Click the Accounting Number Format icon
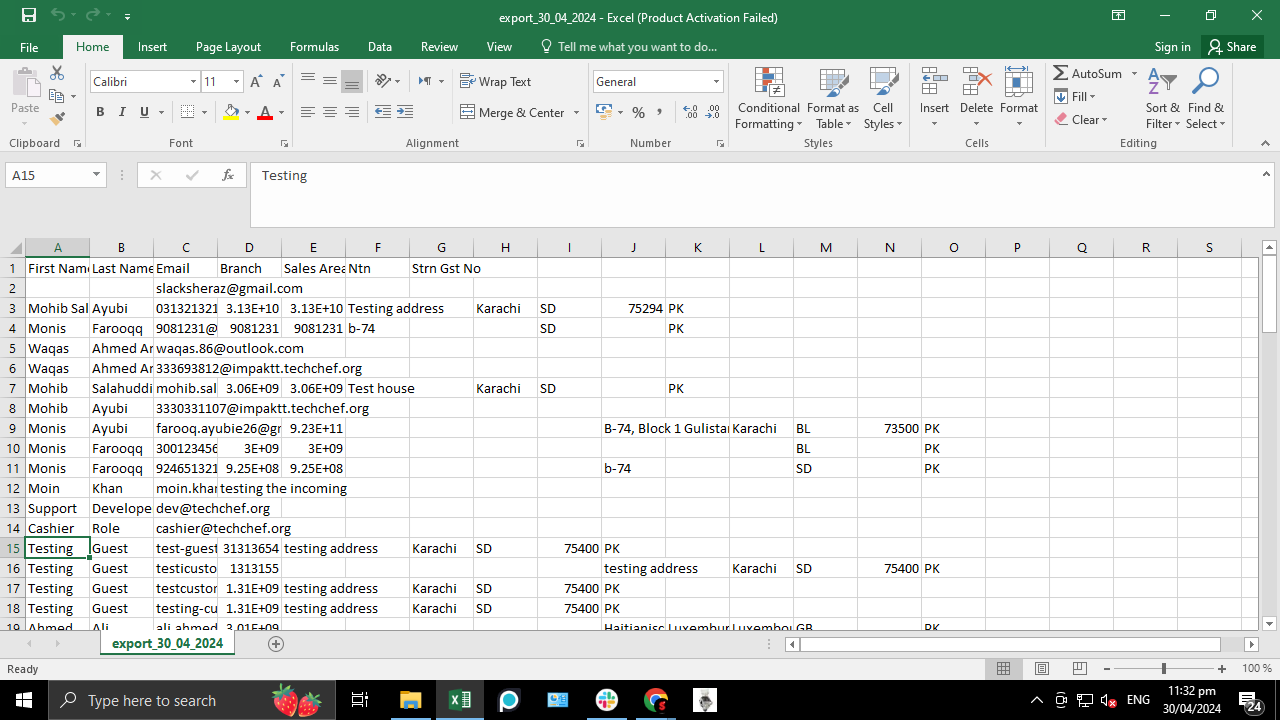Viewport: 1280px width, 720px height. click(602, 112)
